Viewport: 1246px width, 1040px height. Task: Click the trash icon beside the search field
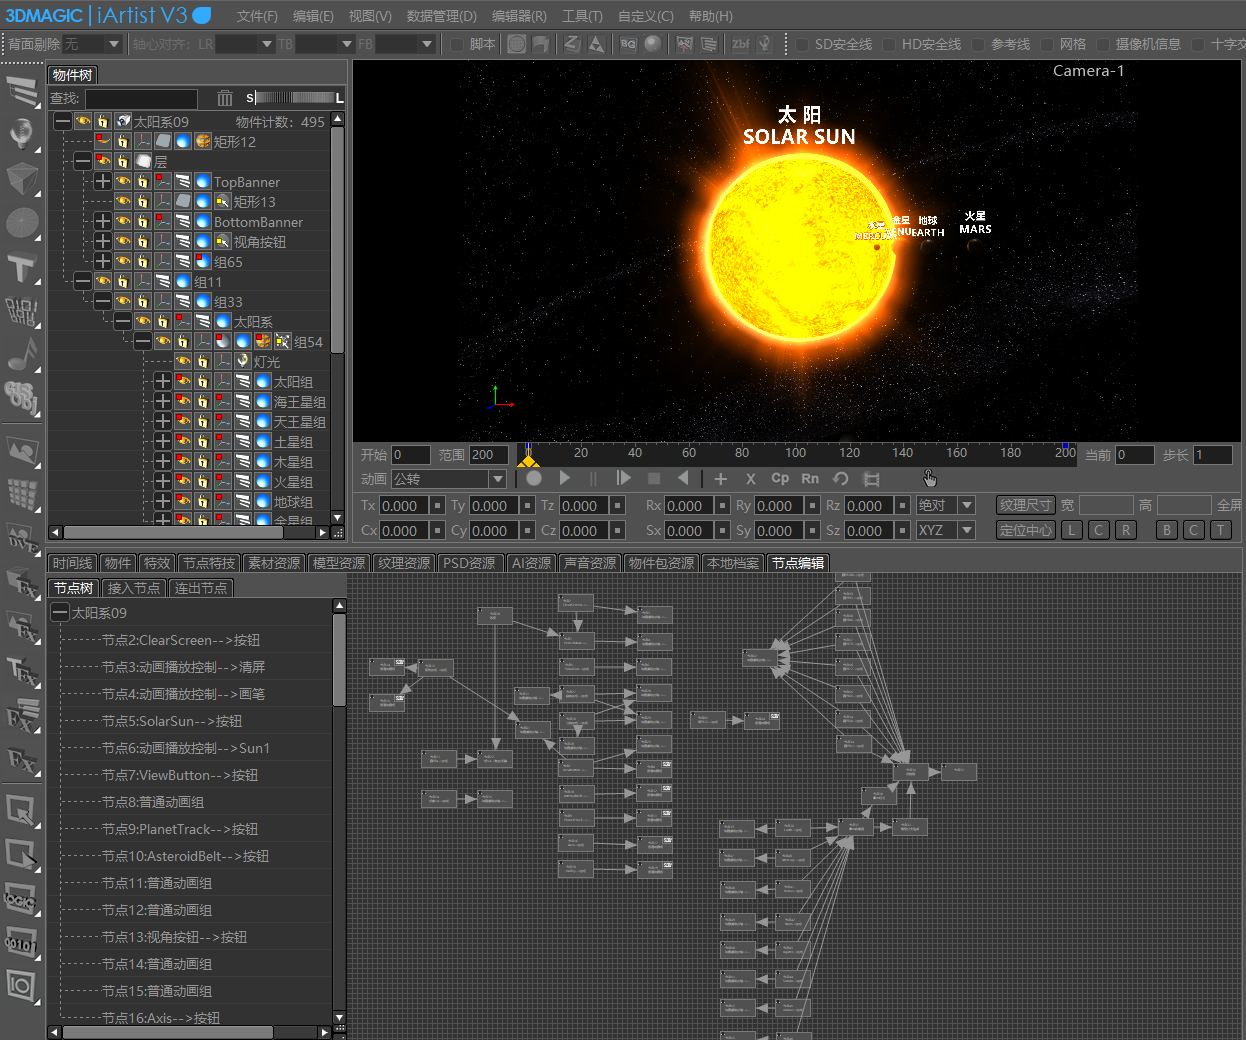click(x=225, y=98)
